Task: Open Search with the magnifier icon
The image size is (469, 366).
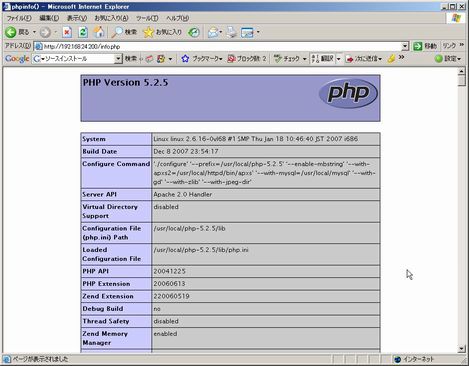Action: pos(117,32)
